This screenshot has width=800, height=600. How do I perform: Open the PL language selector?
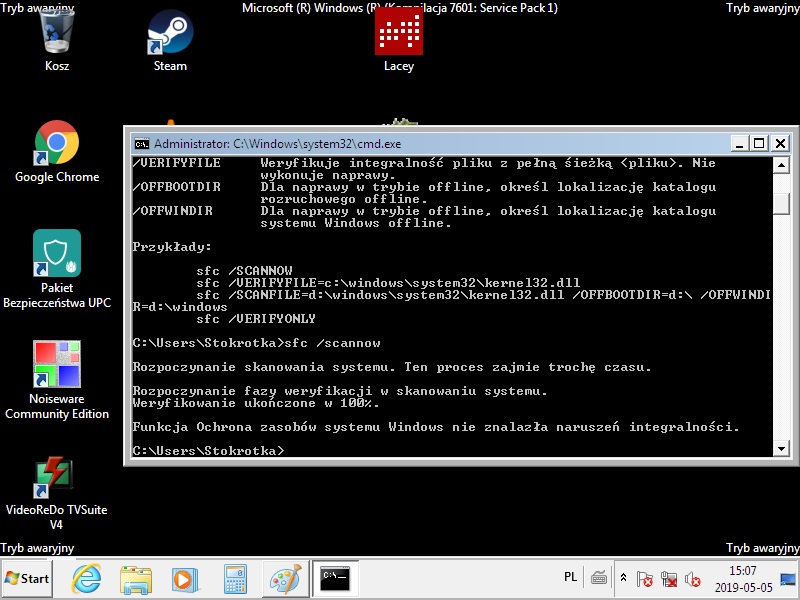[570, 578]
